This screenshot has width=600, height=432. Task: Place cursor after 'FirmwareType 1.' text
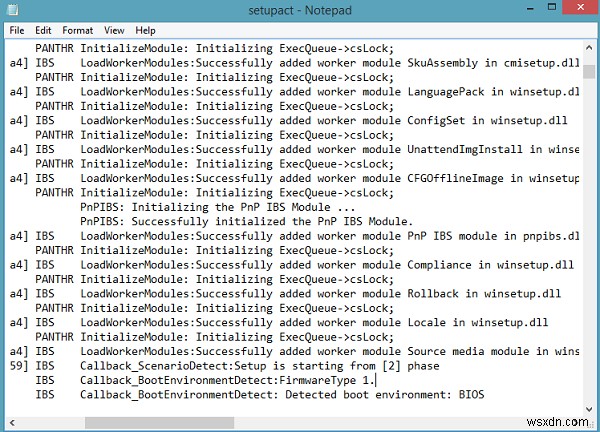[375, 381]
